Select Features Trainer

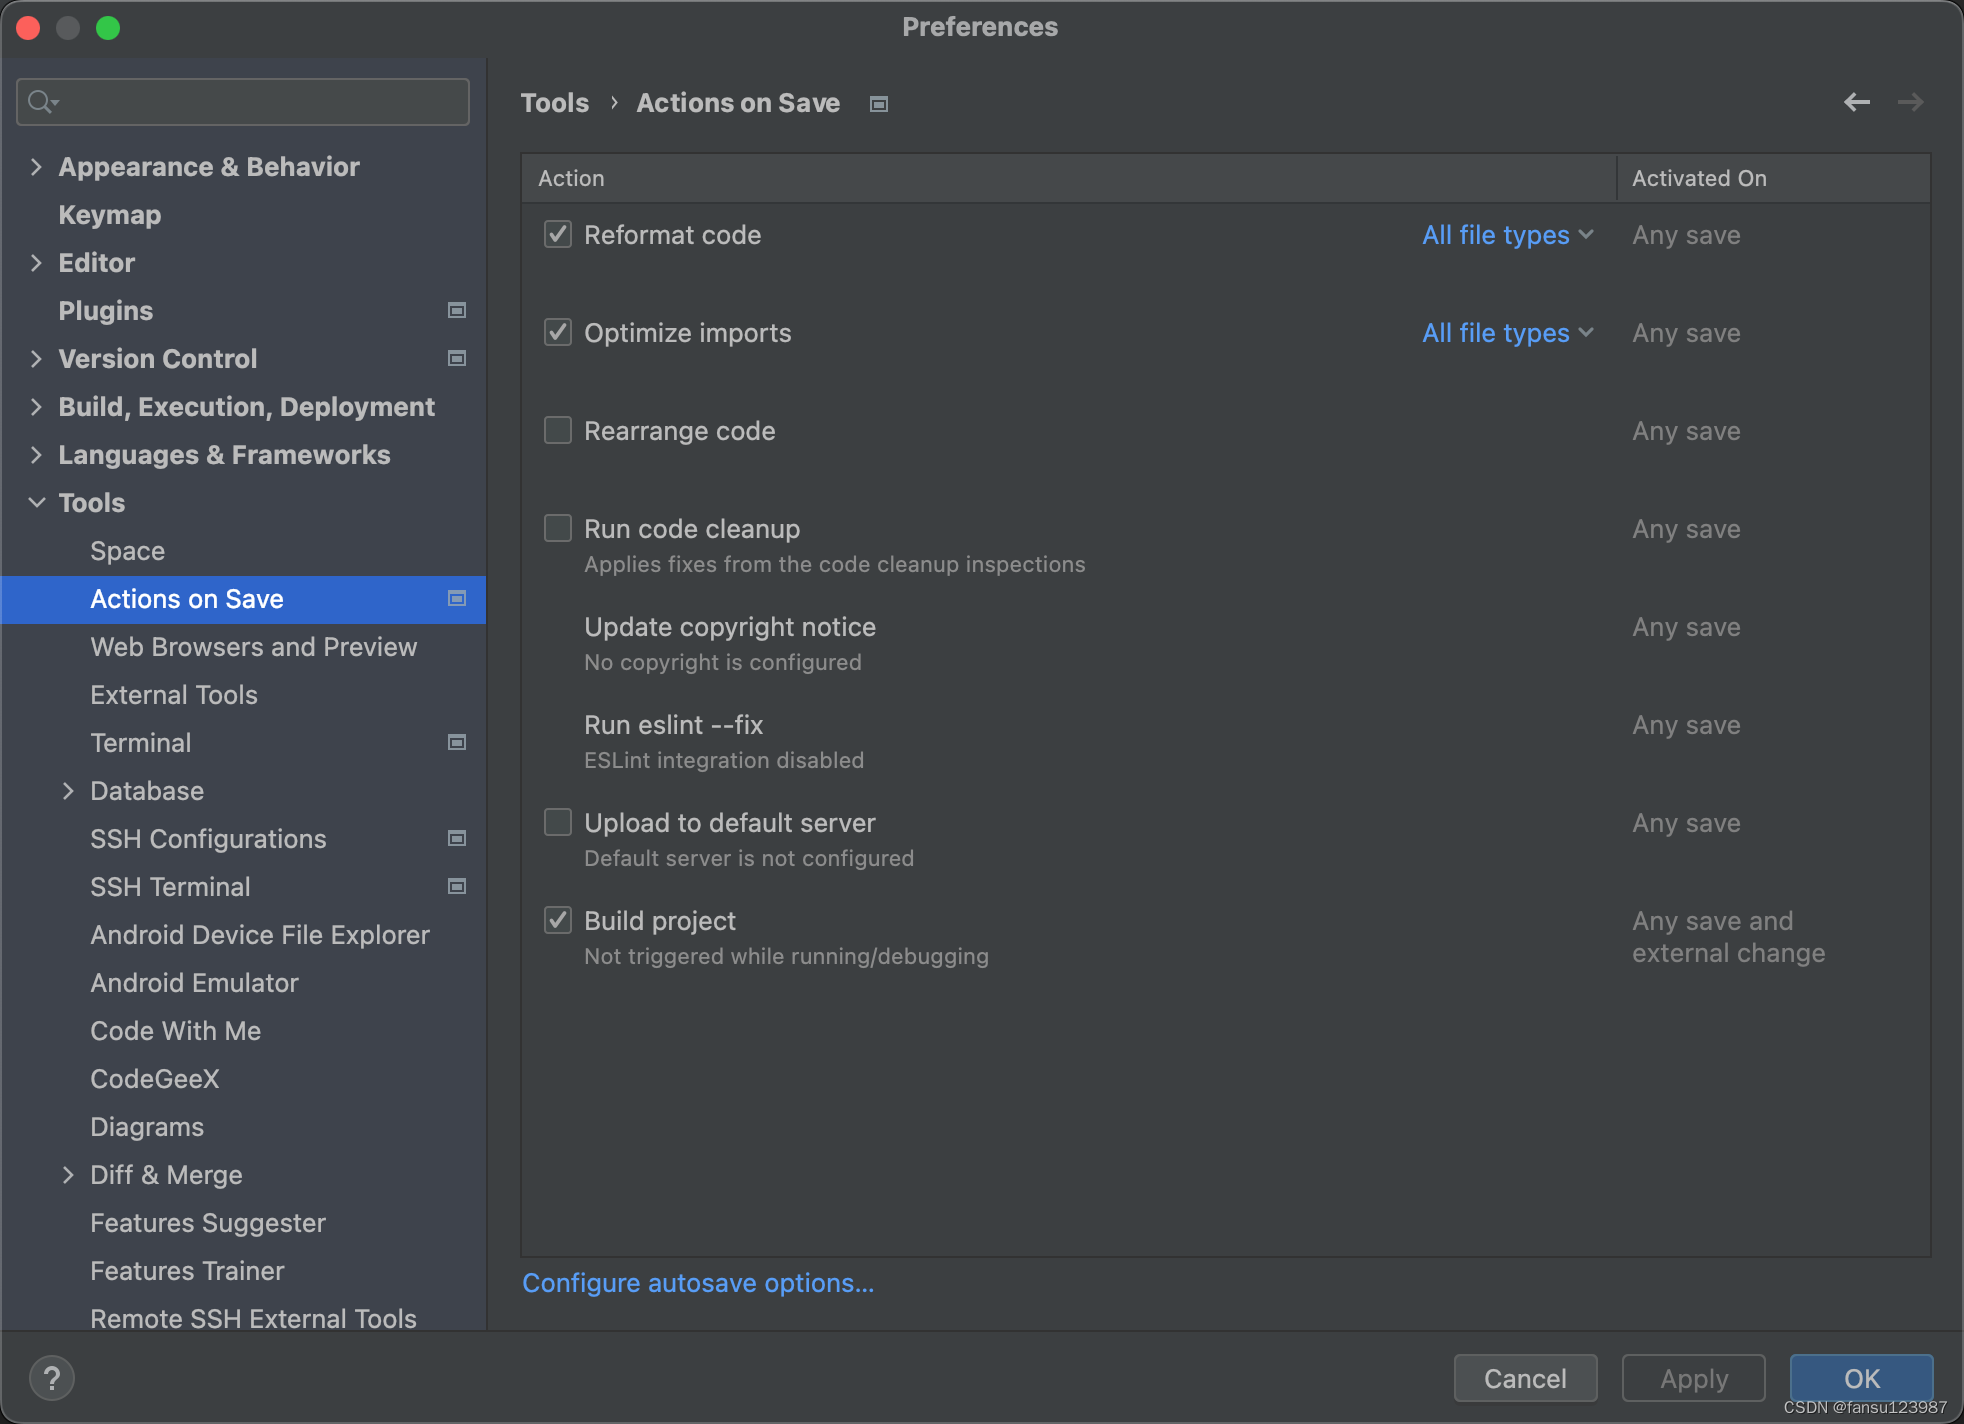(187, 1271)
